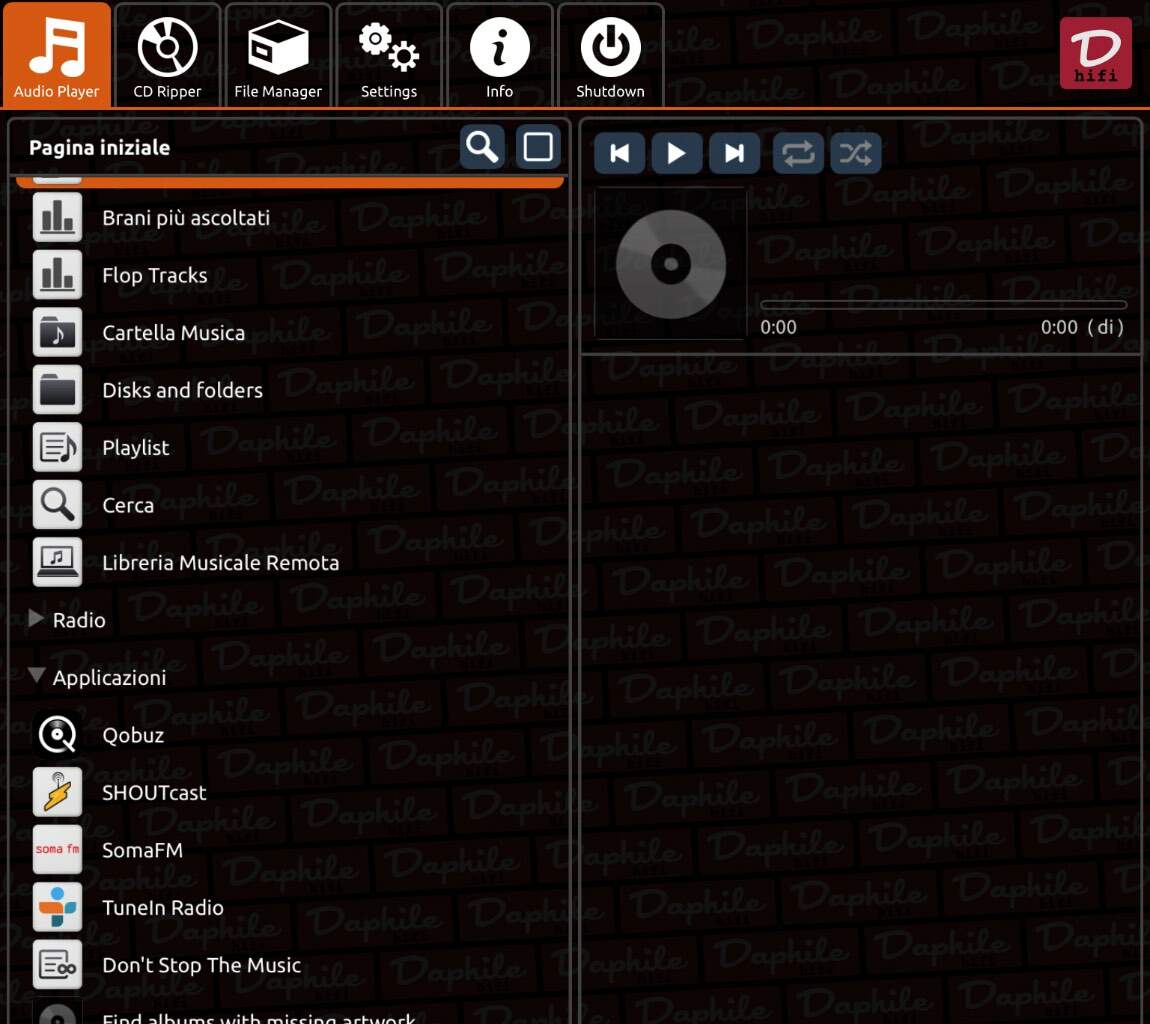Open Libreria Musicale Remota
1150x1024 pixels.
click(x=221, y=563)
